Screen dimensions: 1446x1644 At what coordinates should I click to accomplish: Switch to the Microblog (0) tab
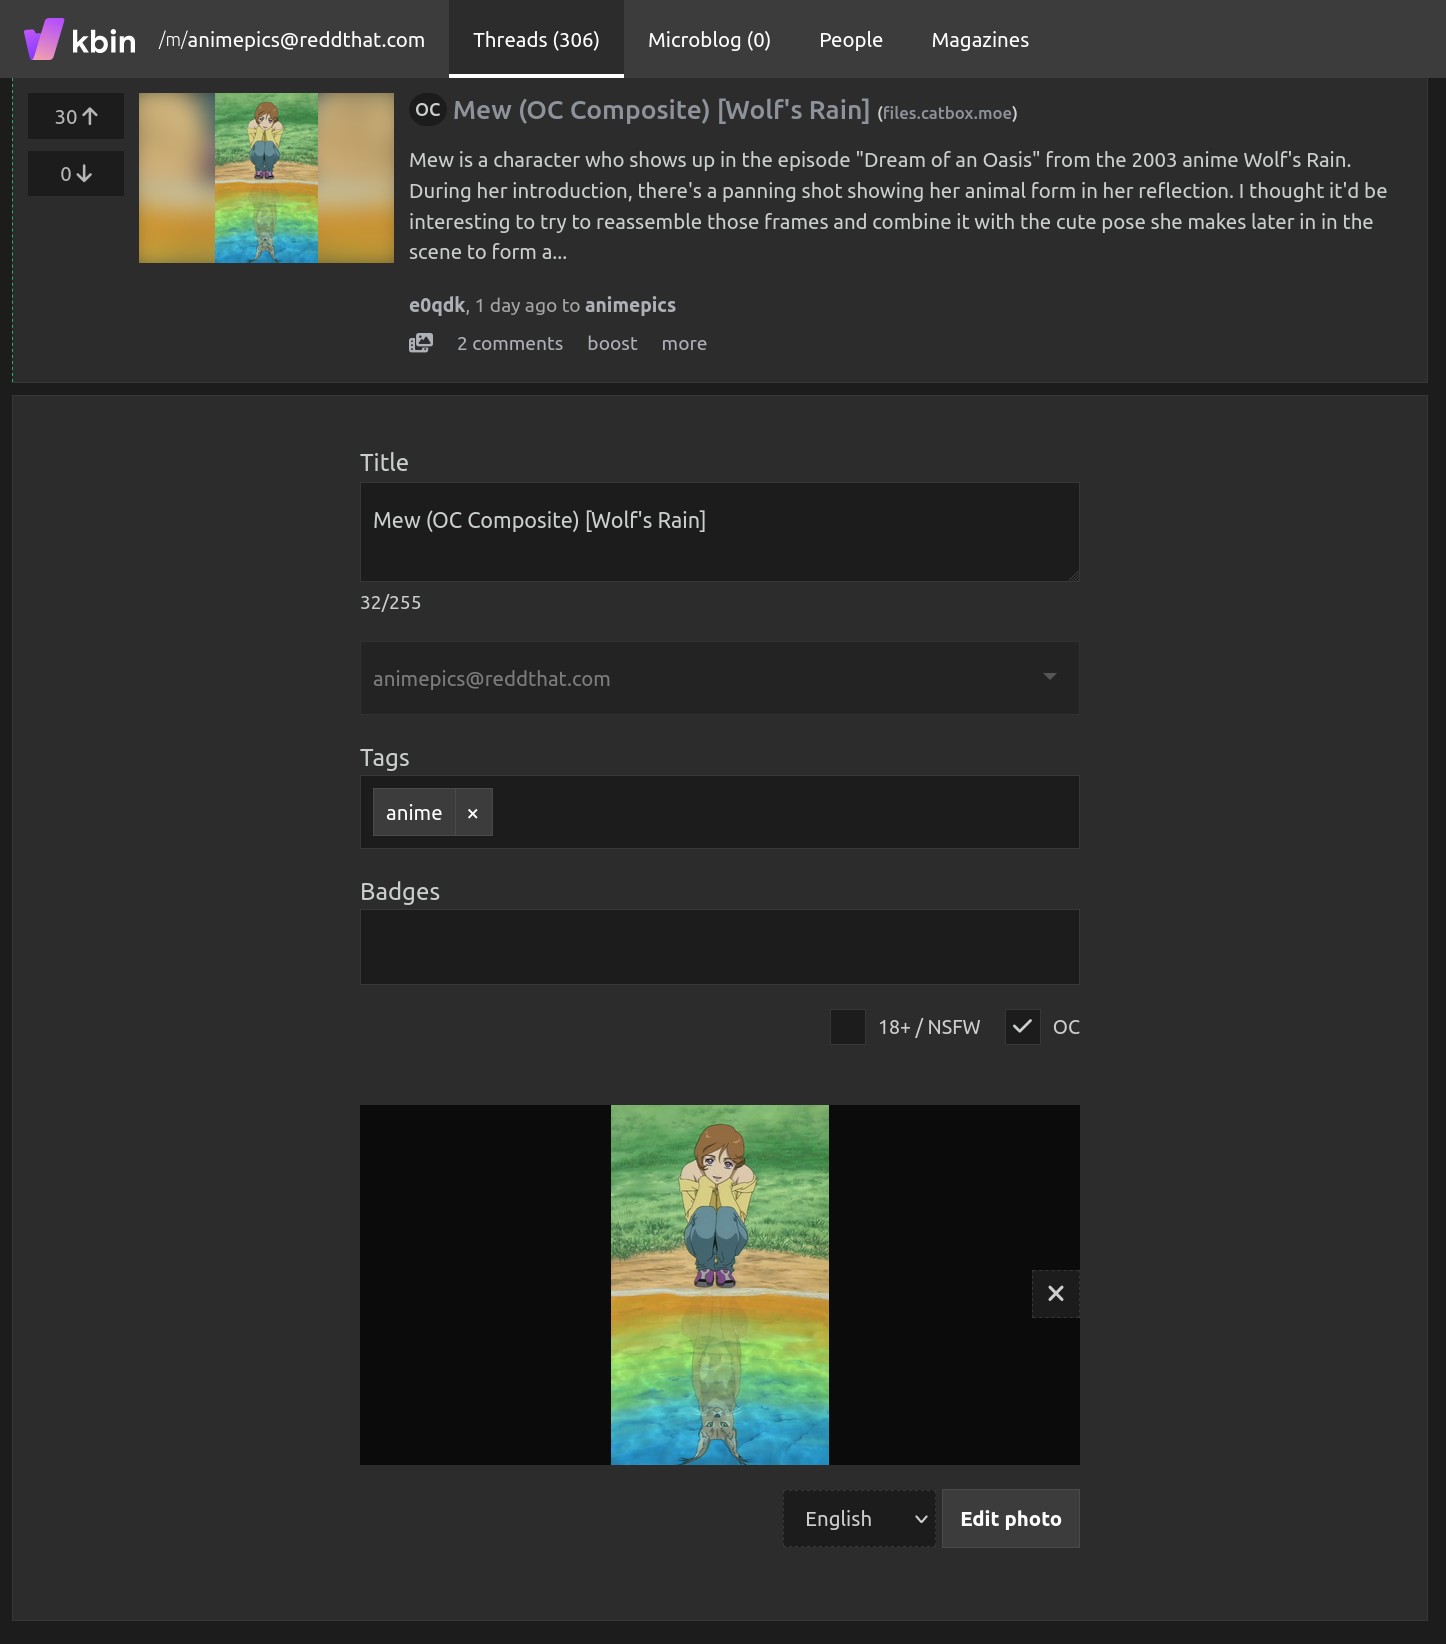click(x=709, y=40)
